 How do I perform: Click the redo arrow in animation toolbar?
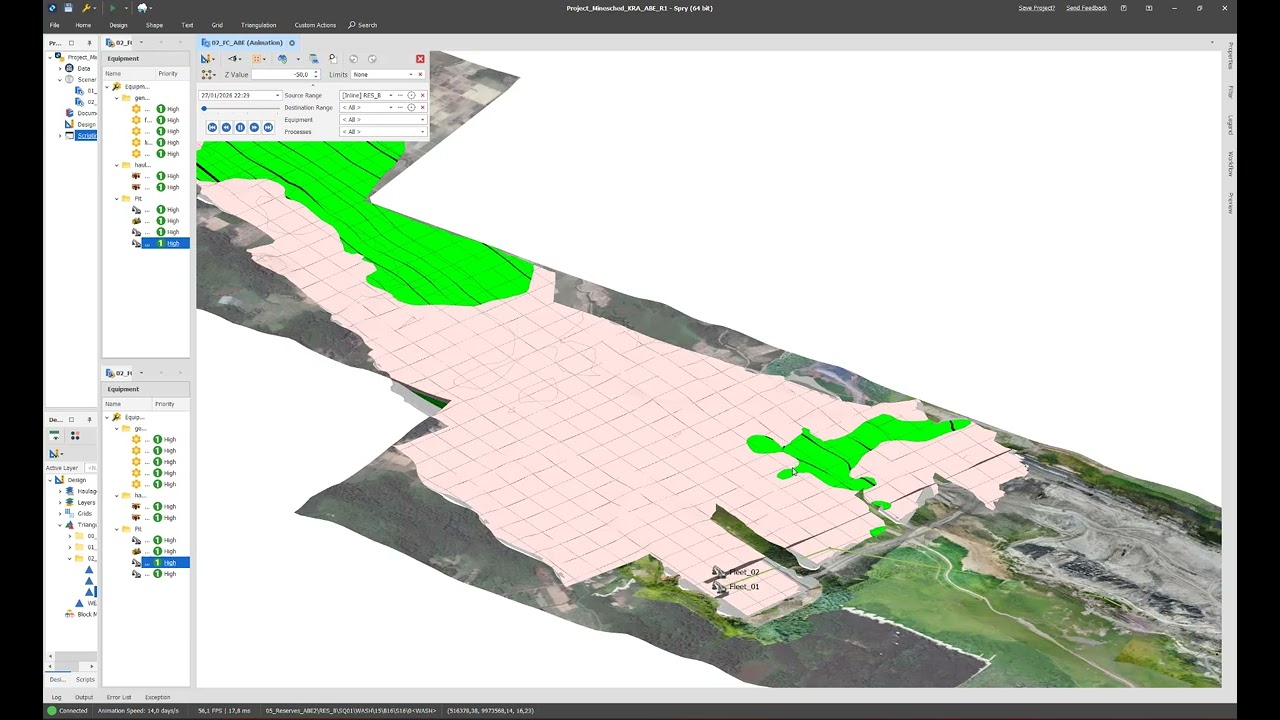tap(372, 59)
